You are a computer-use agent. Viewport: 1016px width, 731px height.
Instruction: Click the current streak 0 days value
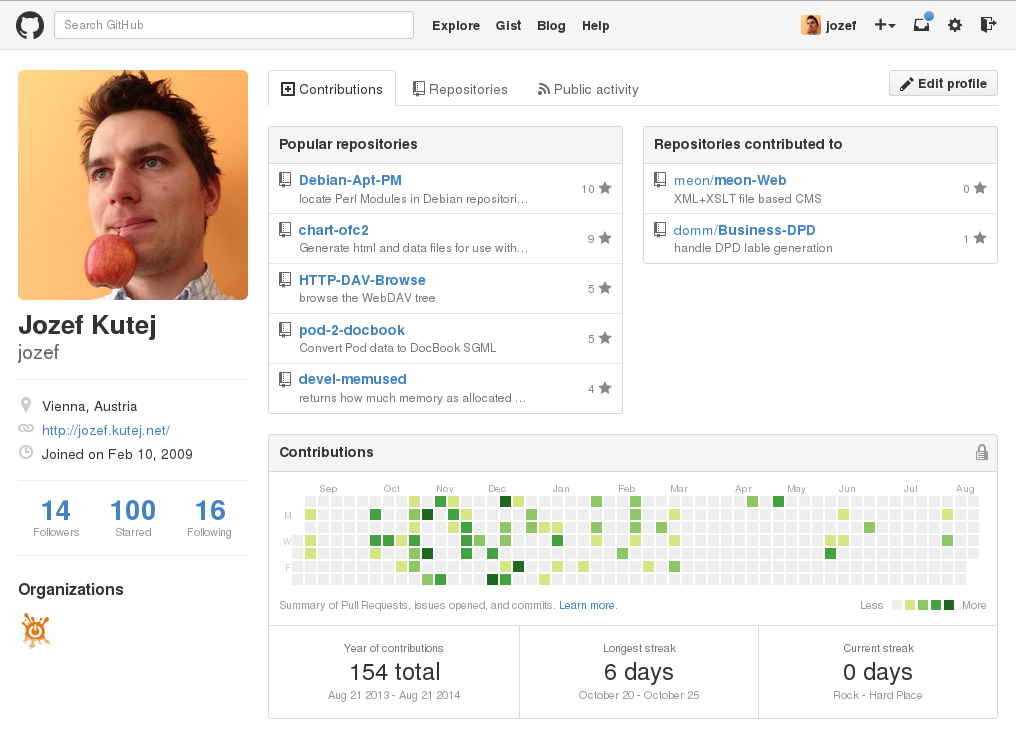tap(878, 672)
